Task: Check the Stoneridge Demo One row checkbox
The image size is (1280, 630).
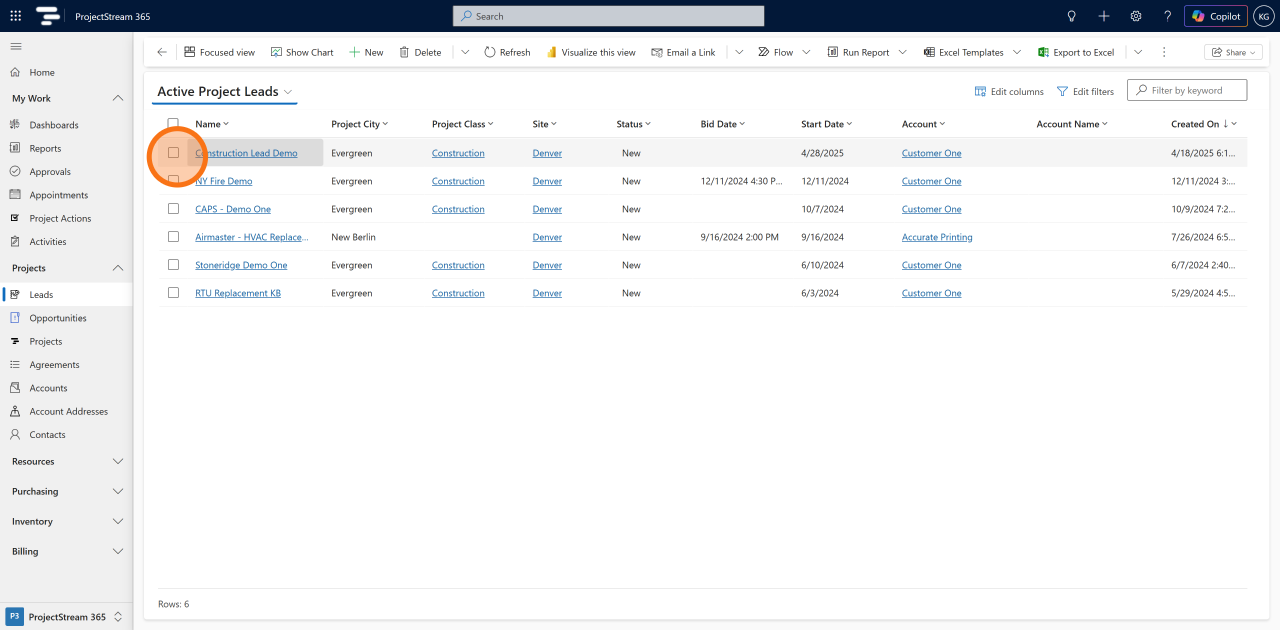Action: point(173,265)
